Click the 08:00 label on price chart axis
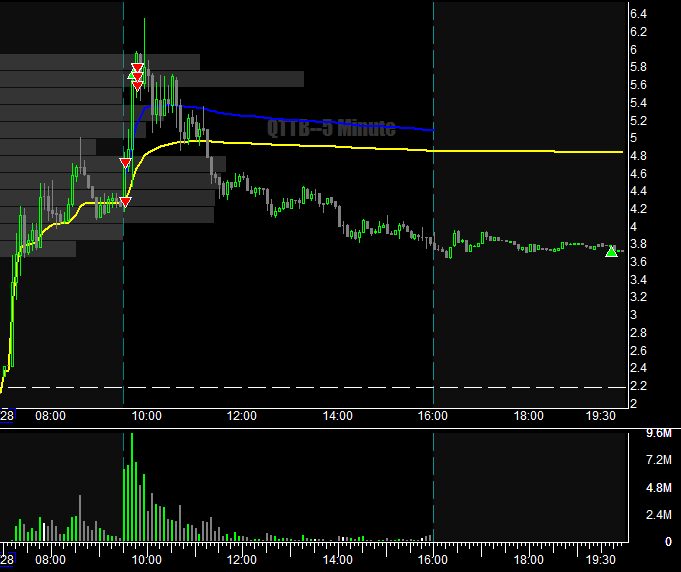The width and height of the screenshot is (681, 572). pyautogui.click(x=50, y=416)
